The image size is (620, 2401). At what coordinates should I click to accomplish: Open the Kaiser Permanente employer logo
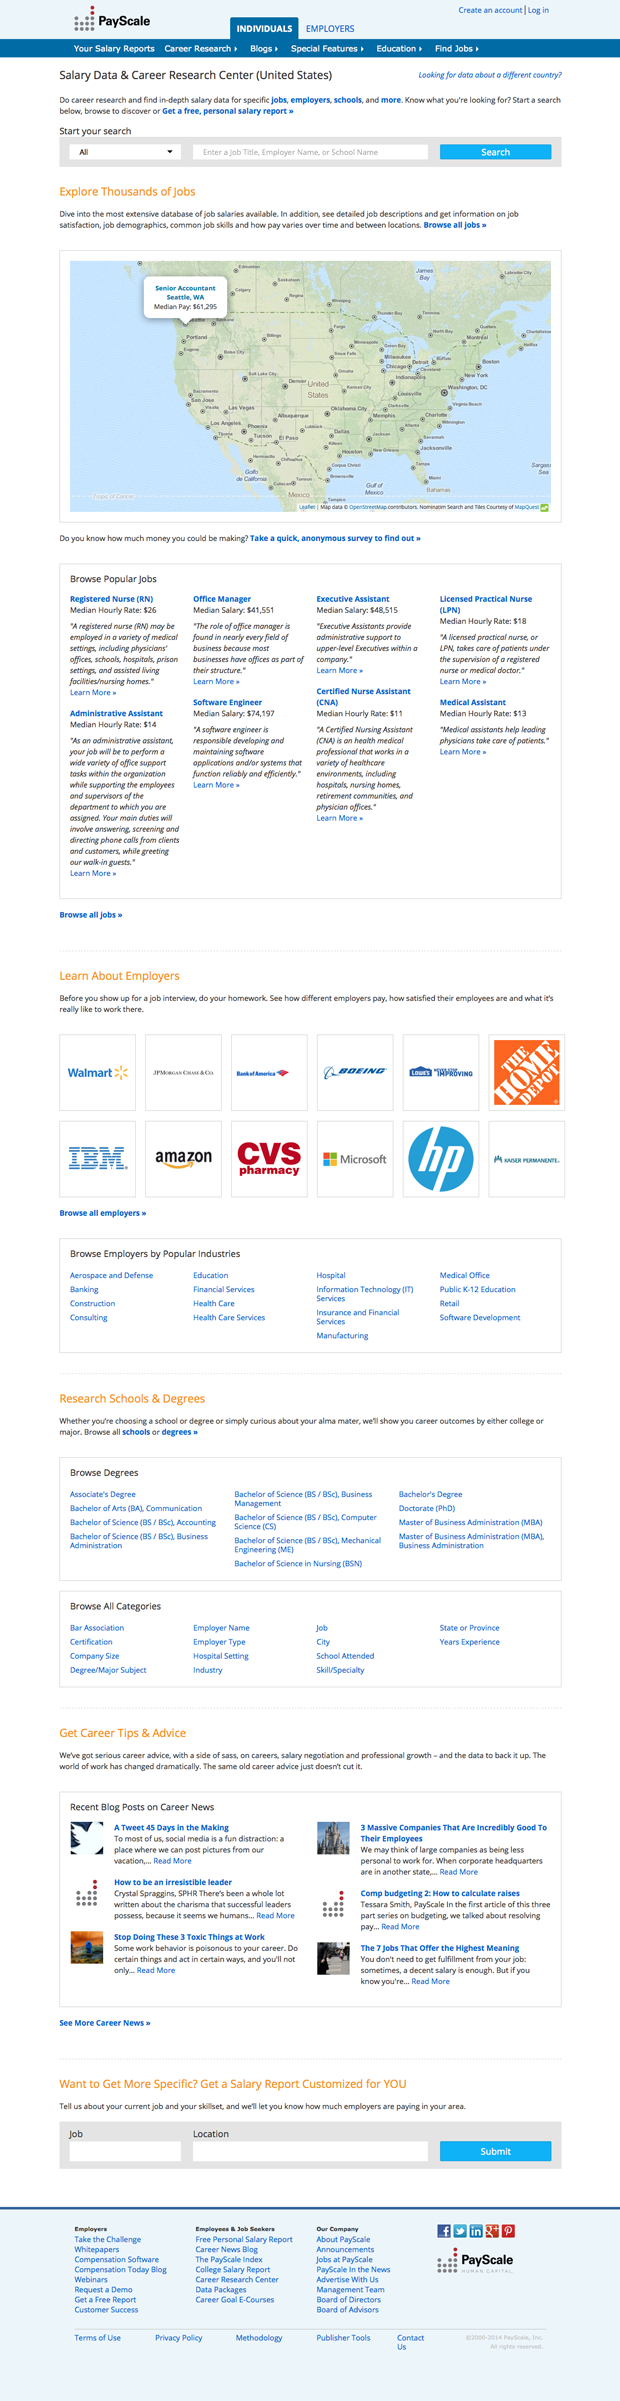point(527,1158)
